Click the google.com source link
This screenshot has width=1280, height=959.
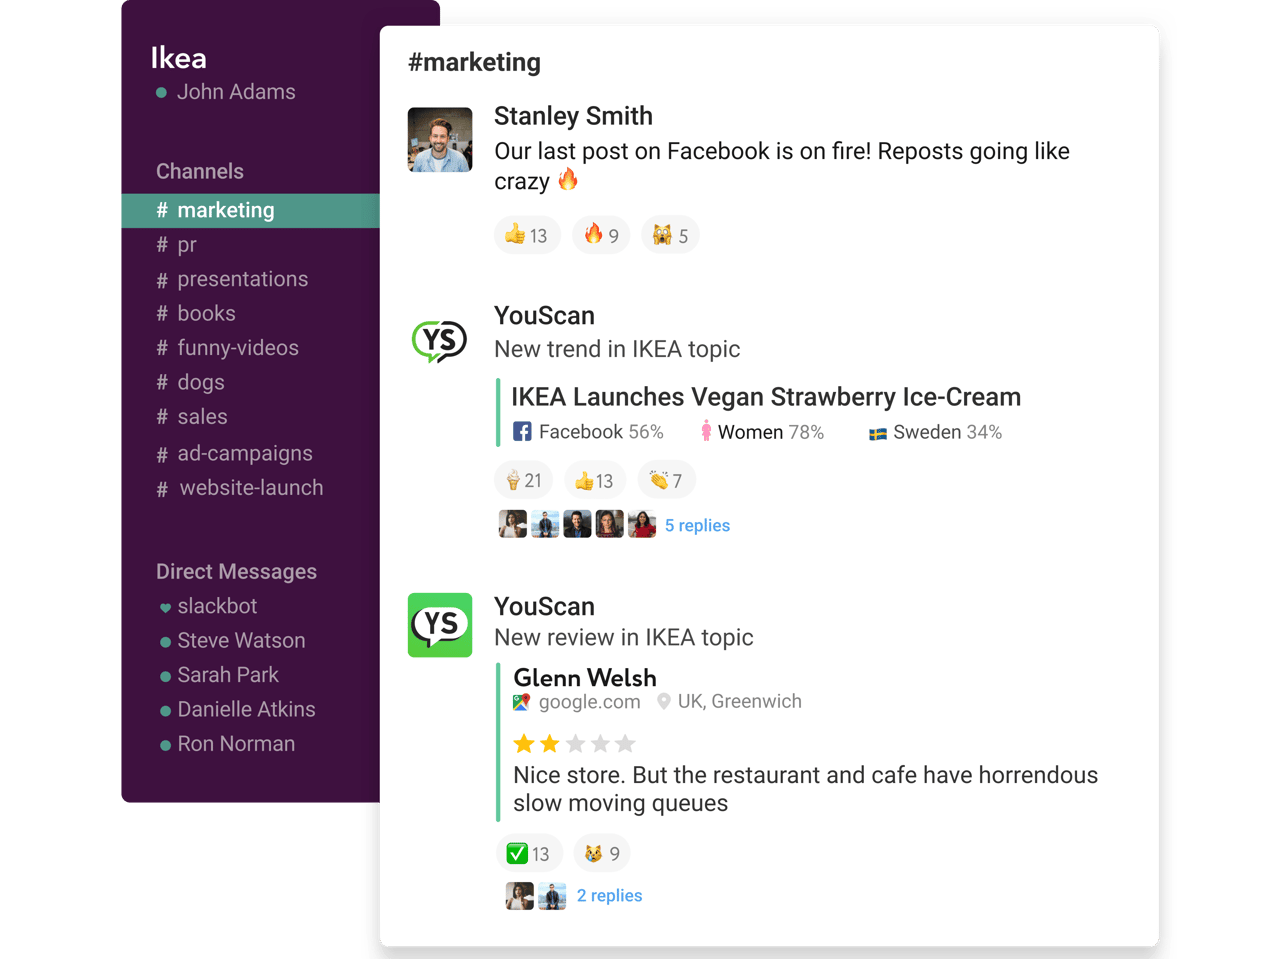pos(587,702)
